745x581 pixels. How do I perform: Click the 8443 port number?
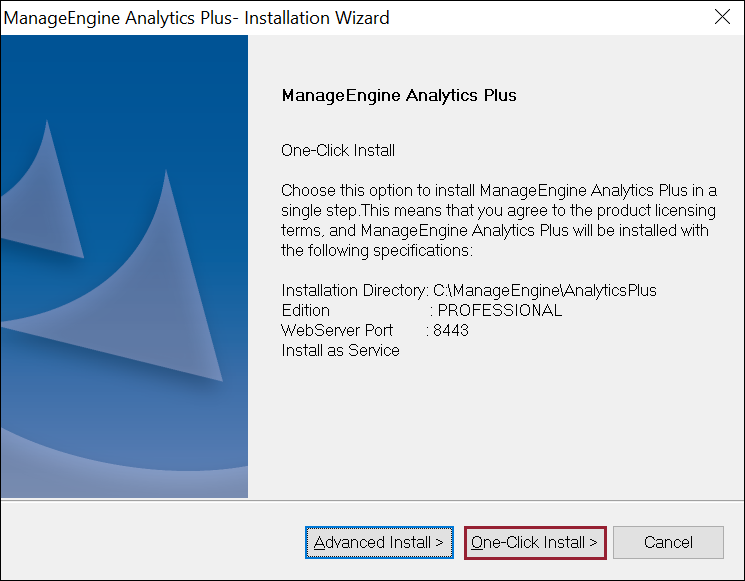[x=451, y=331]
